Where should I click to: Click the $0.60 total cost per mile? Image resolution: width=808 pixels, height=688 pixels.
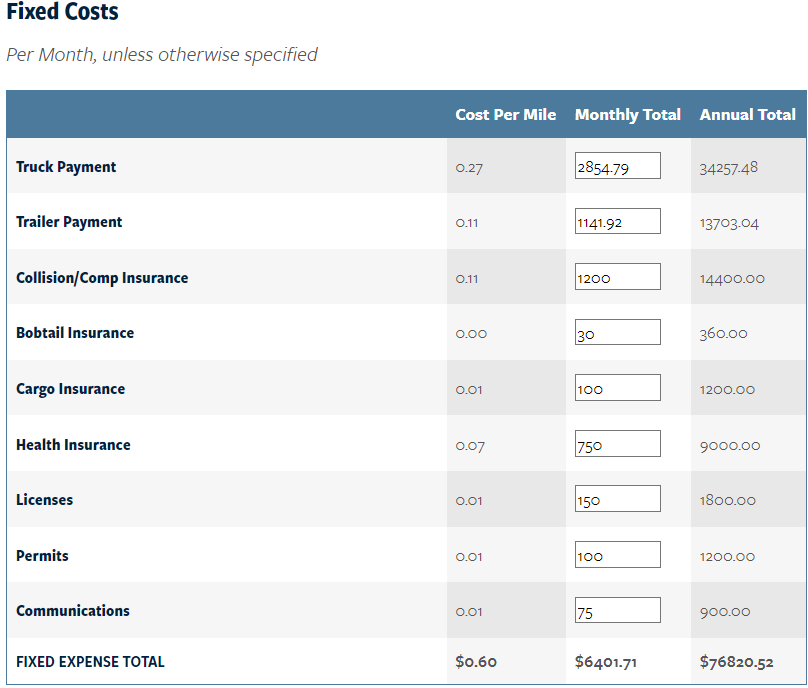point(476,662)
